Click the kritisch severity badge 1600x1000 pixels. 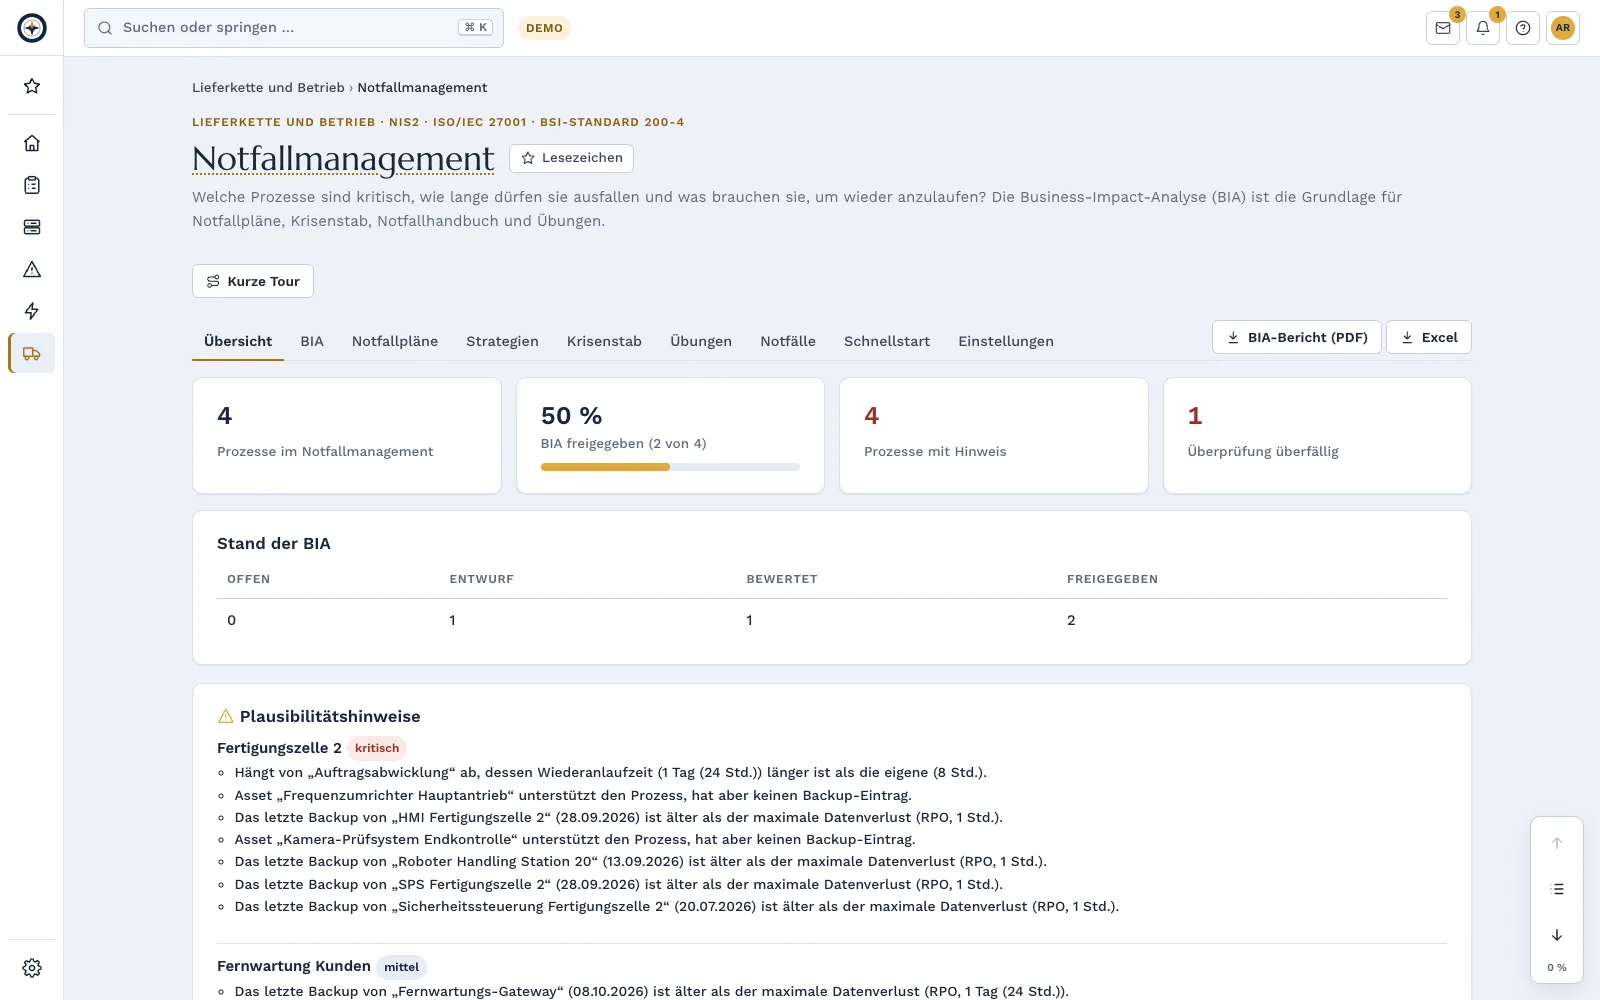pyautogui.click(x=377, y=748)
